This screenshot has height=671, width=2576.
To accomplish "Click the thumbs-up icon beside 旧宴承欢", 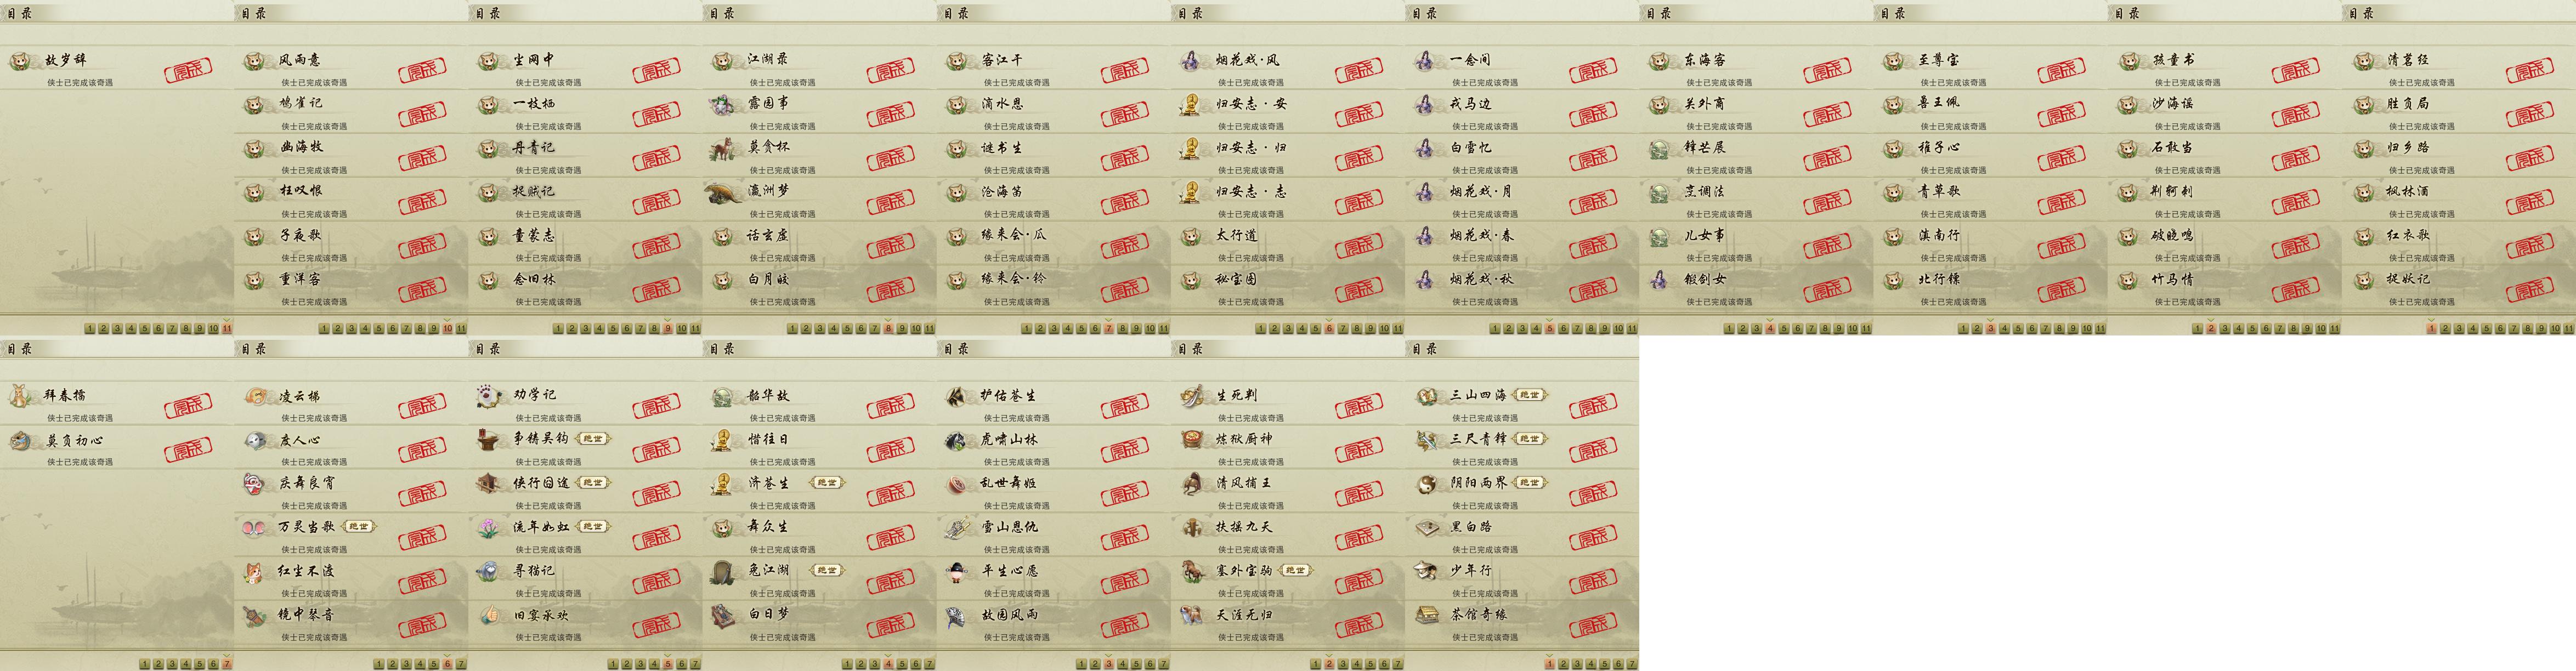I will [489, 615].
